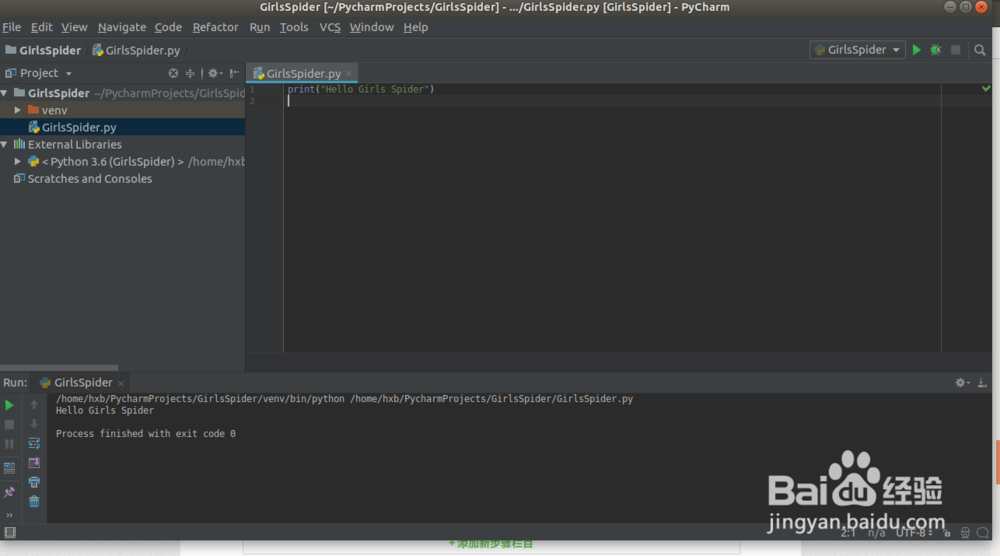Image resolution: width=1000 pixels, height=556 pixels.
Task: Click the down arrow in Run panel
Action: pos(34,423)
